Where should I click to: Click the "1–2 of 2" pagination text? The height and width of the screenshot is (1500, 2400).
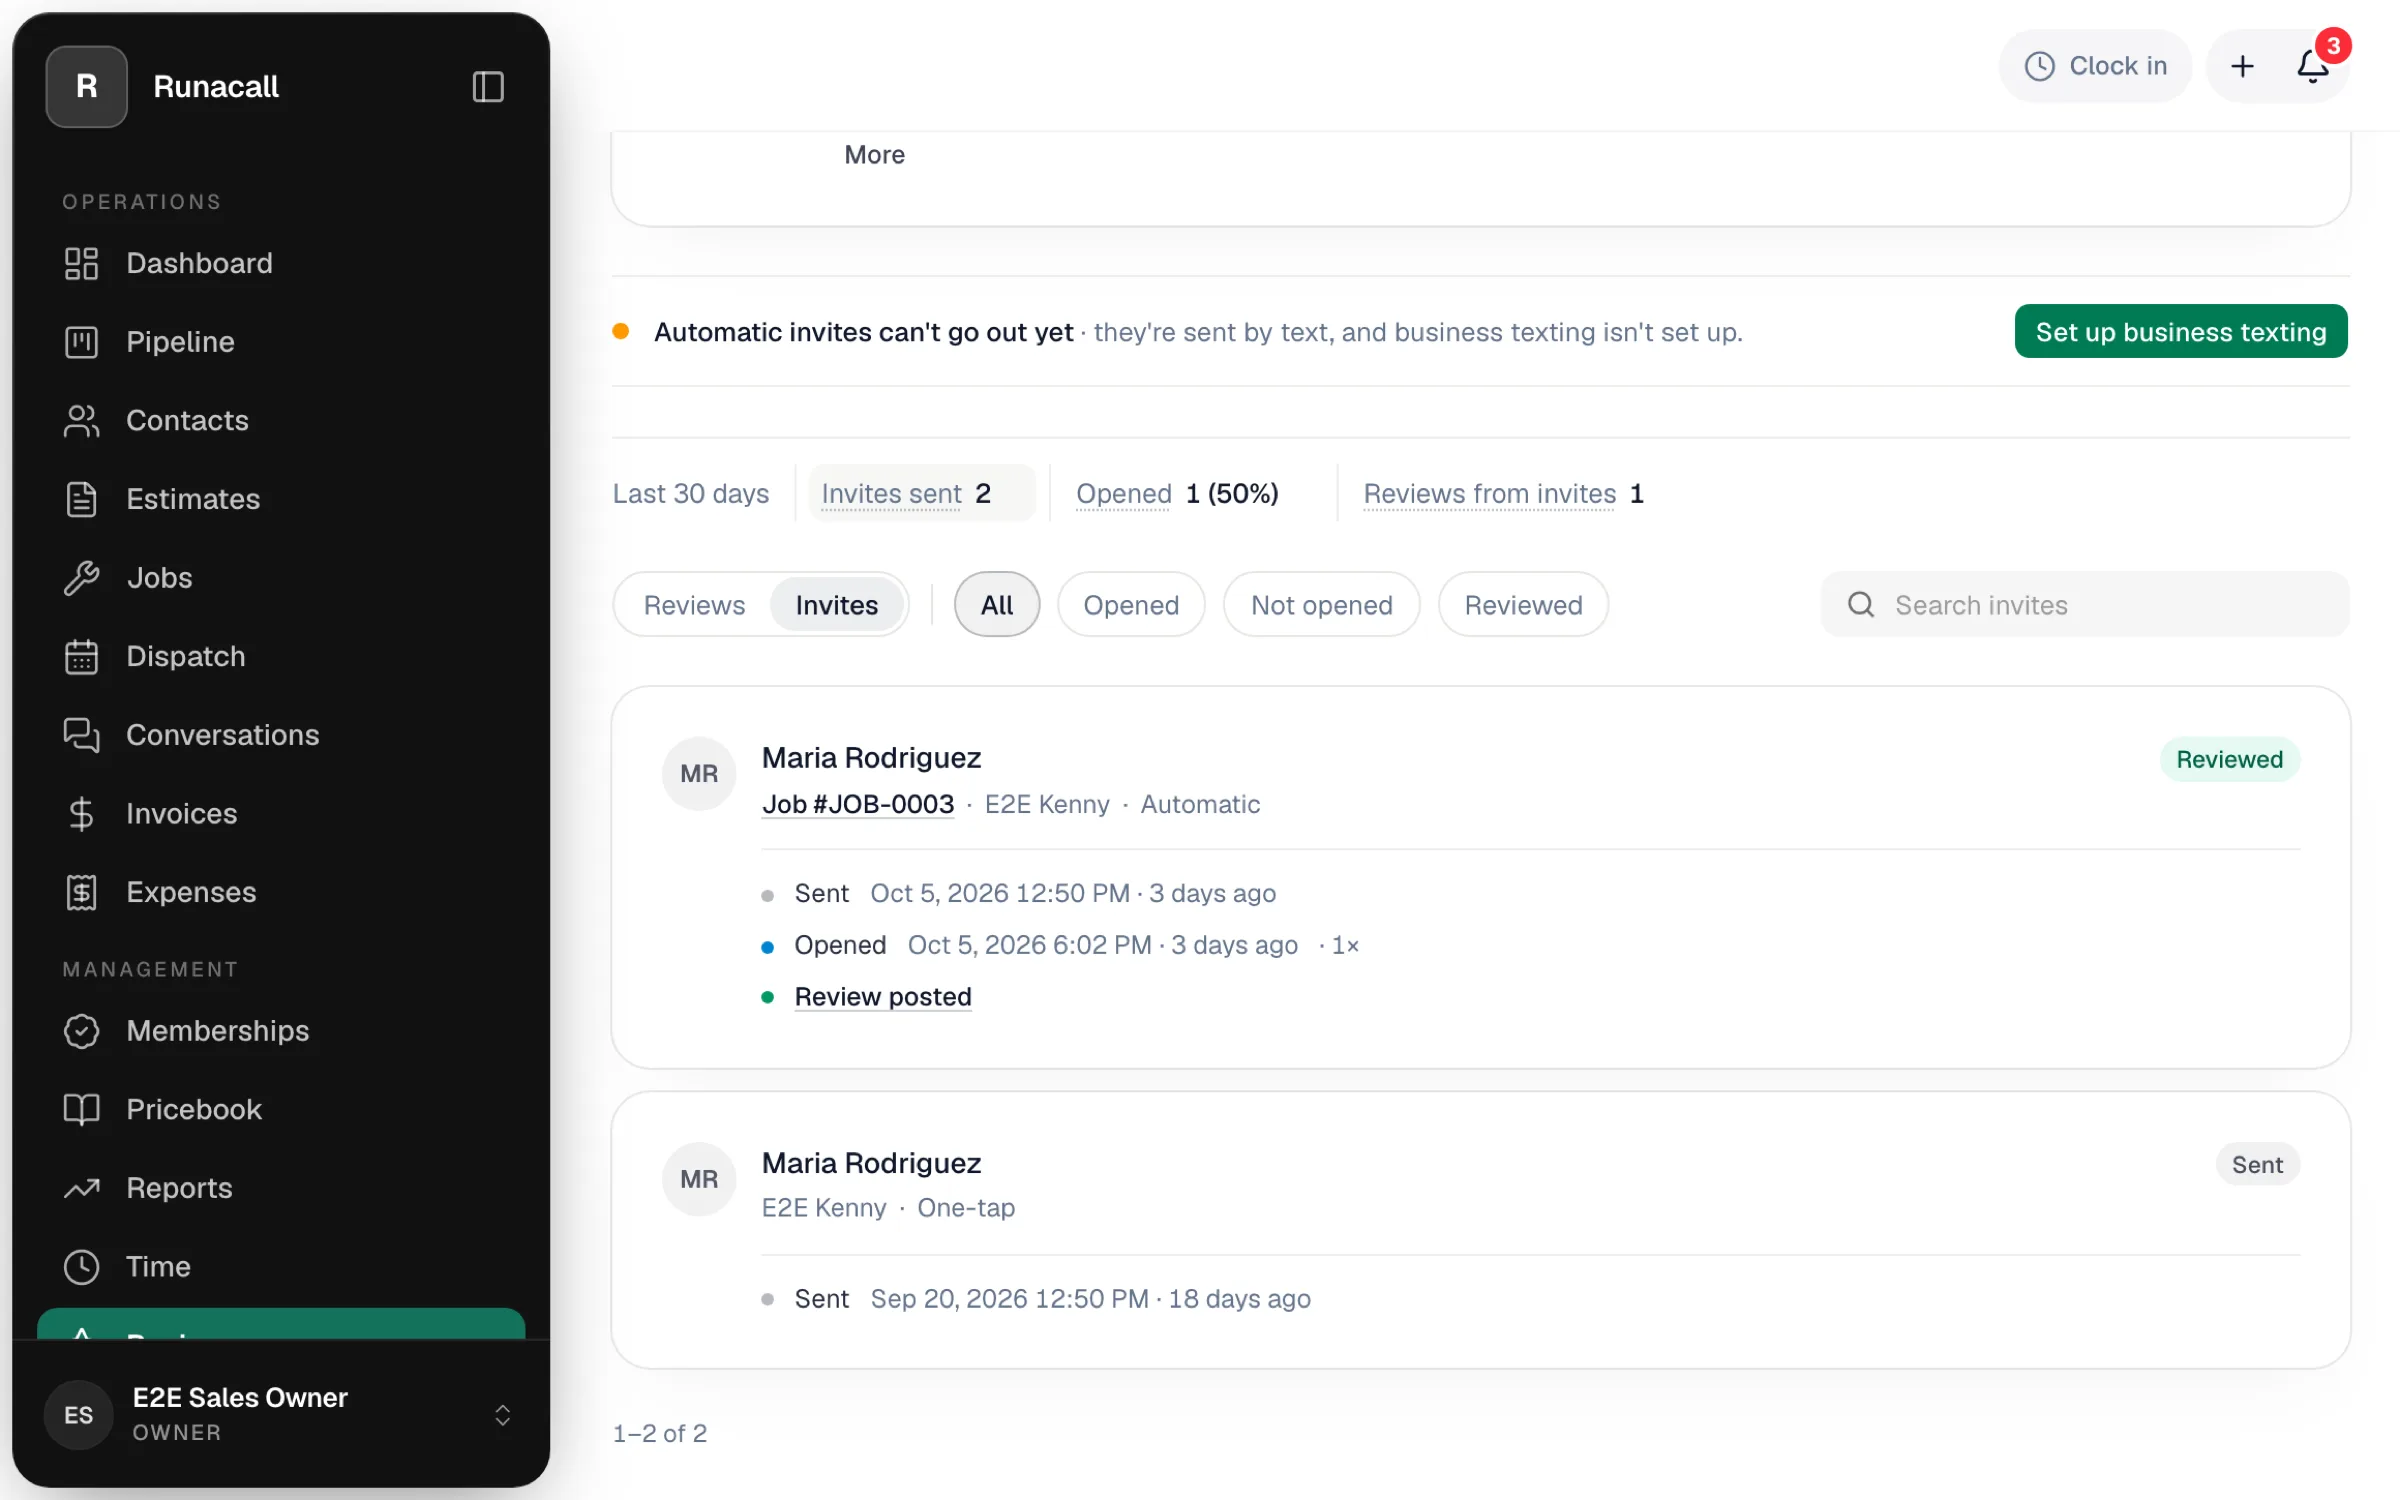pyautogui.click(x=660, y=1433)
